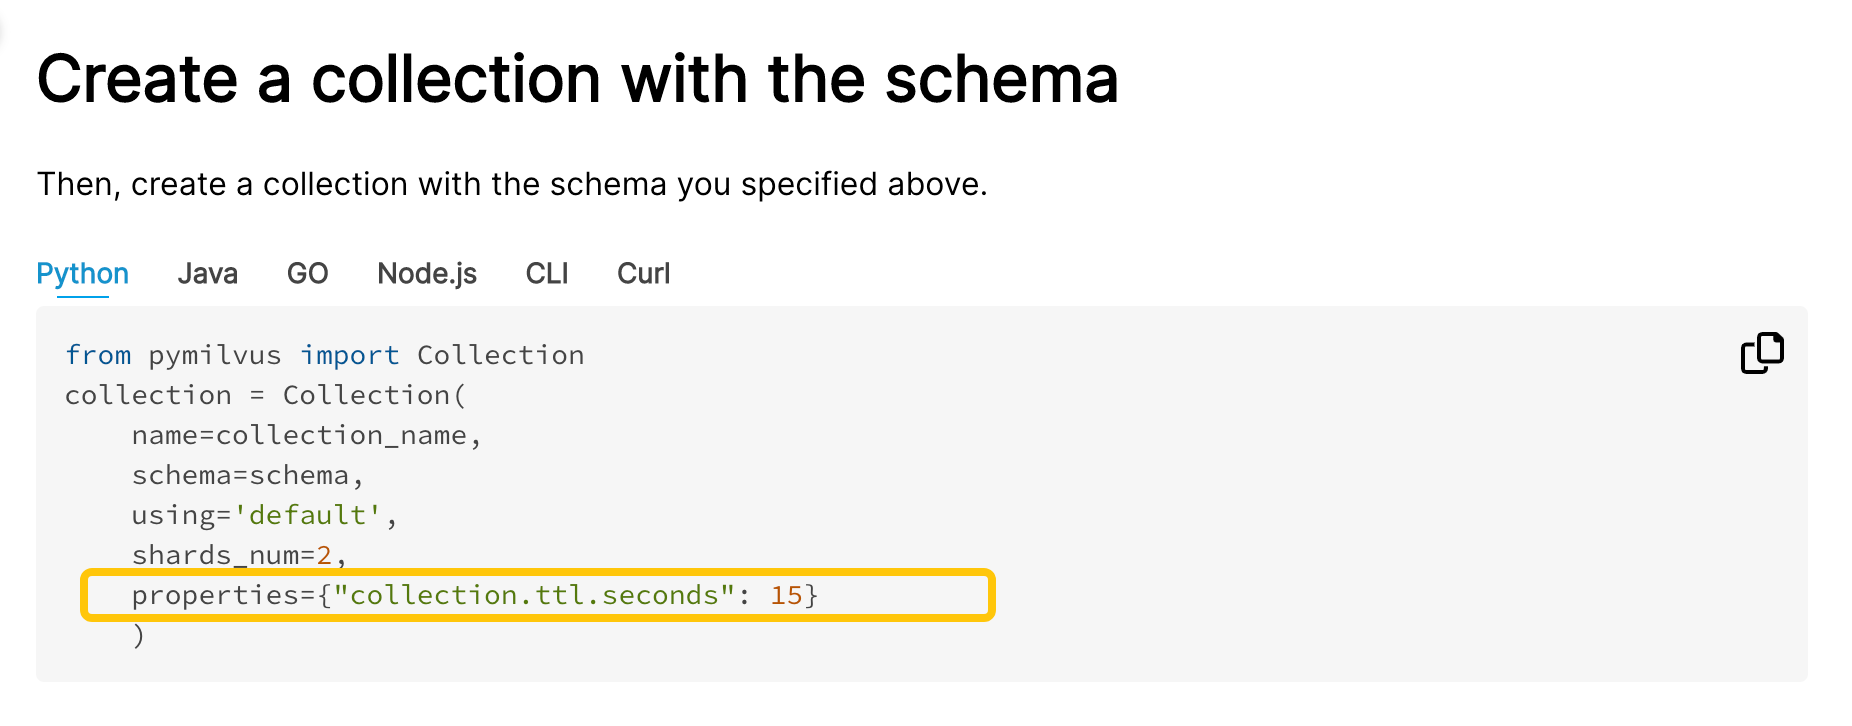Copy the Python snippet using the clipboard icon
The image size is (1852, 726).
(x=1763, y=352)
